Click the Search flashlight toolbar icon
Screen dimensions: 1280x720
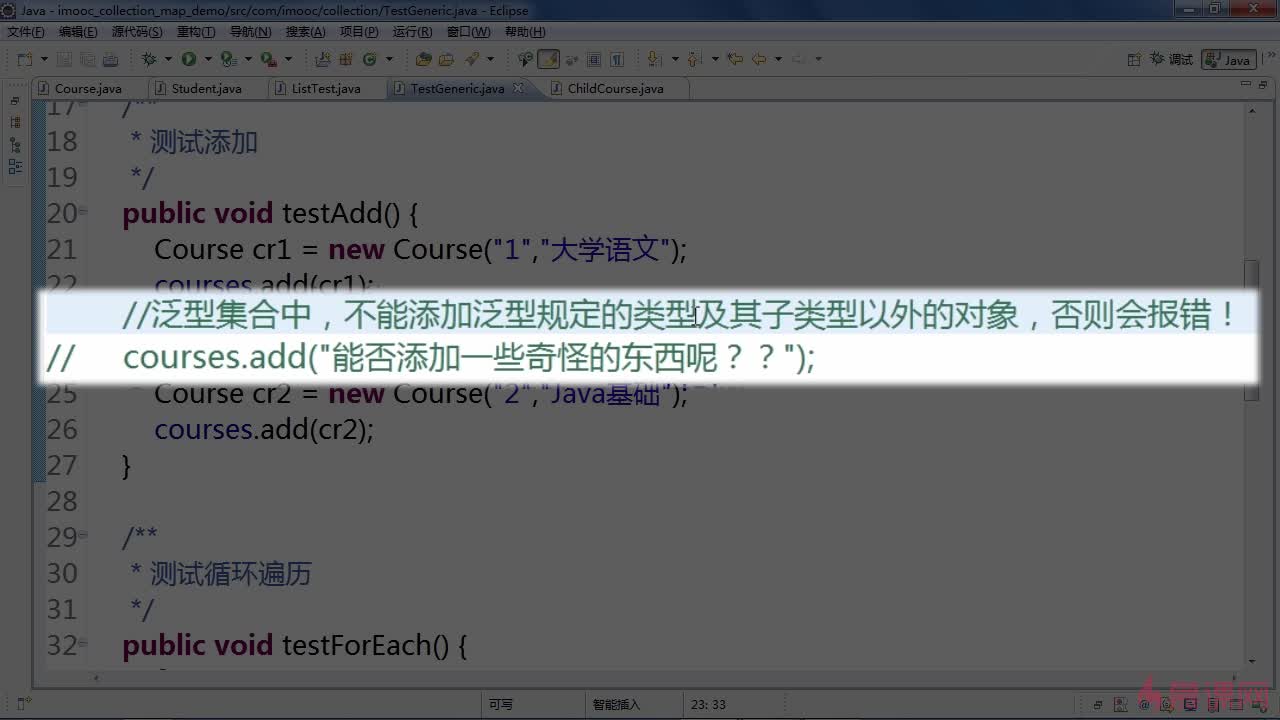(470, 59)
